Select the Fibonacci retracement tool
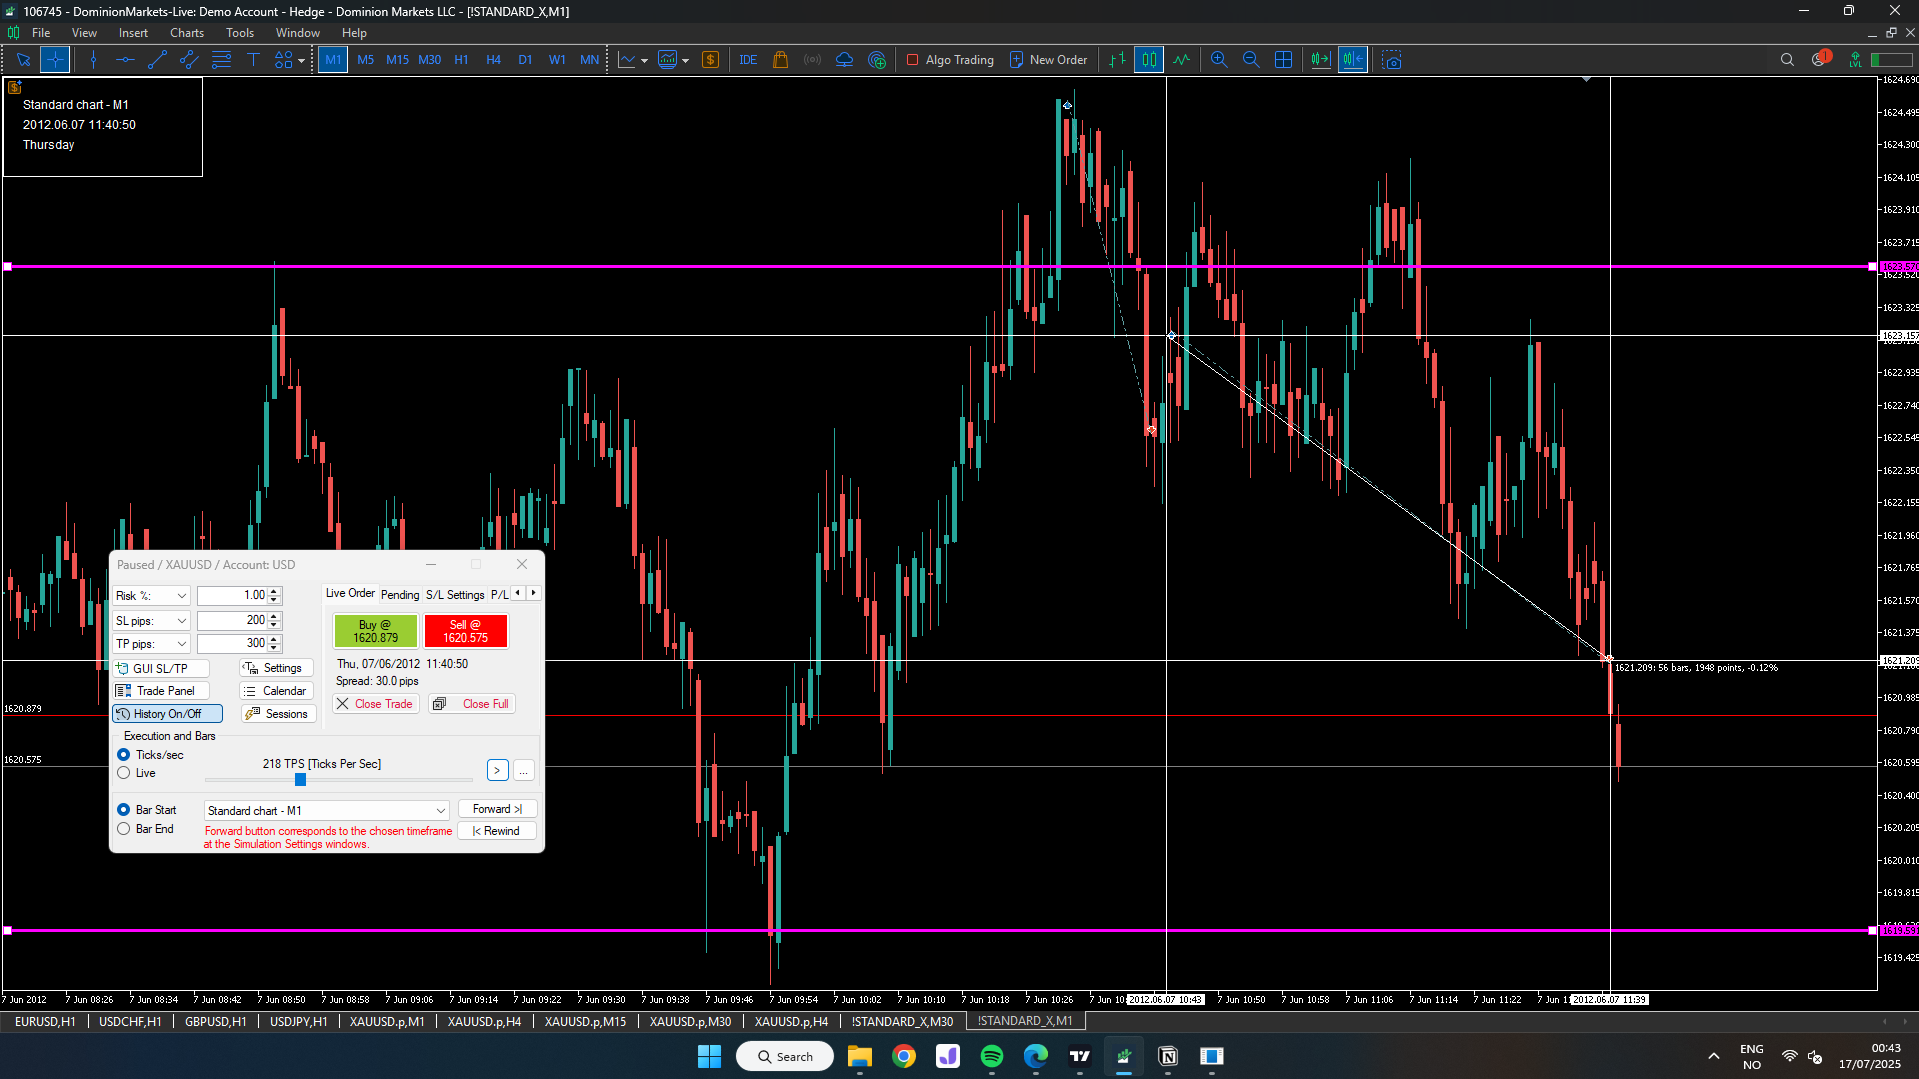This screenshot has width=1919, height=1079. 221,60
